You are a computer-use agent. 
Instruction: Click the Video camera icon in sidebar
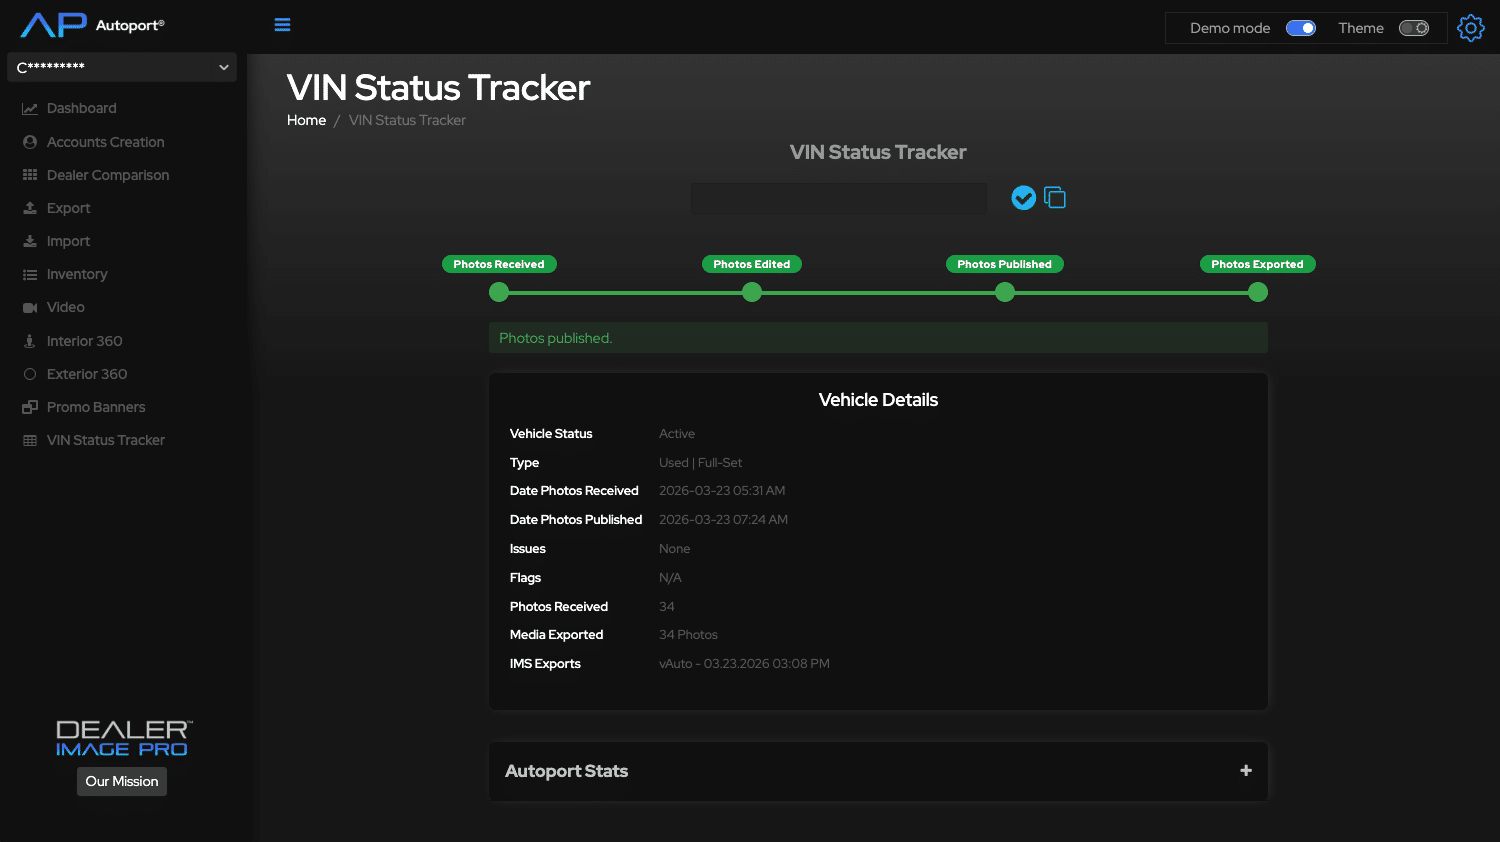(x=30, y=308)
